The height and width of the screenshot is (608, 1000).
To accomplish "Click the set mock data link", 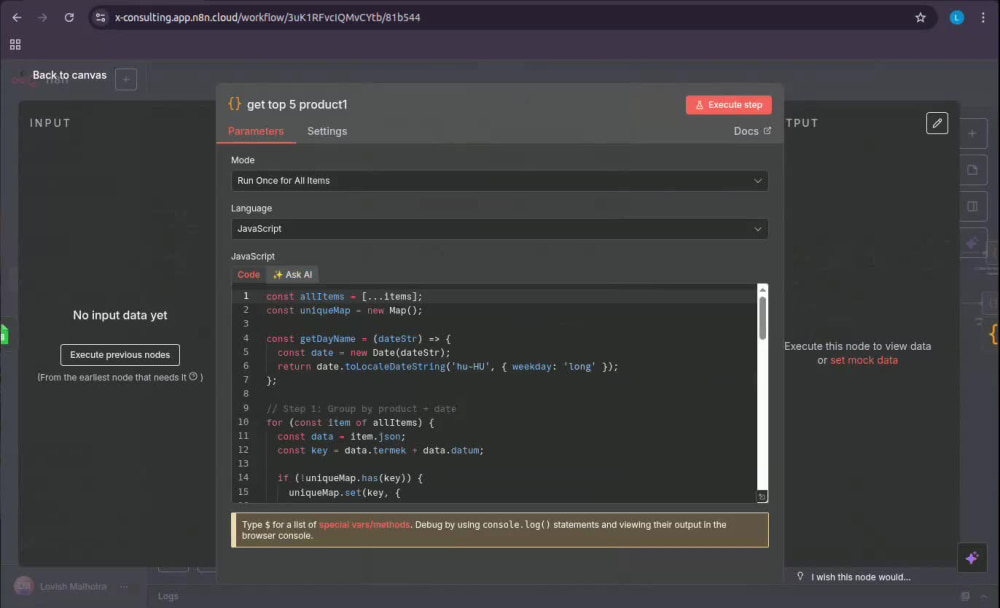I will [864, 360].
